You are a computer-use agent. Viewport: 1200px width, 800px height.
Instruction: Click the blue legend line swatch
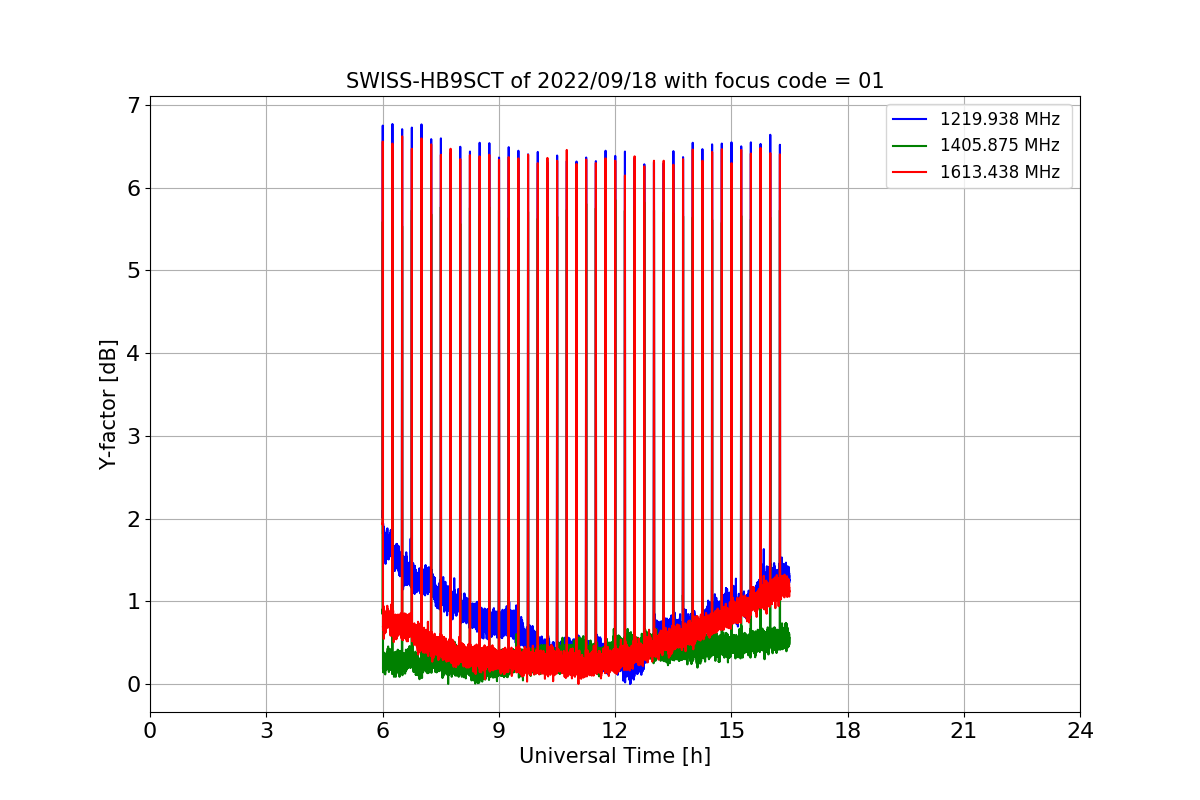coord(911,120)
